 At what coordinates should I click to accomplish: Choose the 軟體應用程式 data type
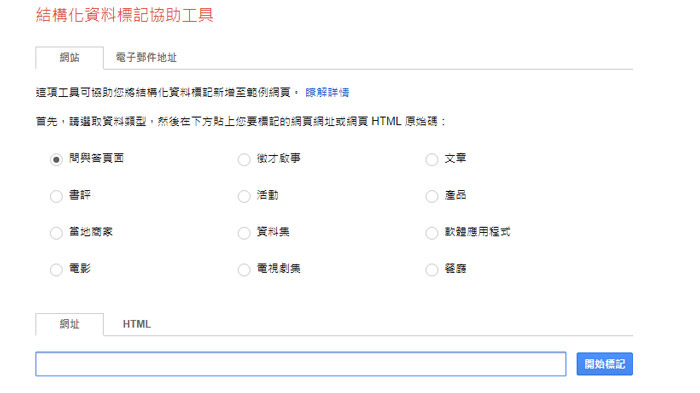pos(432,233)
